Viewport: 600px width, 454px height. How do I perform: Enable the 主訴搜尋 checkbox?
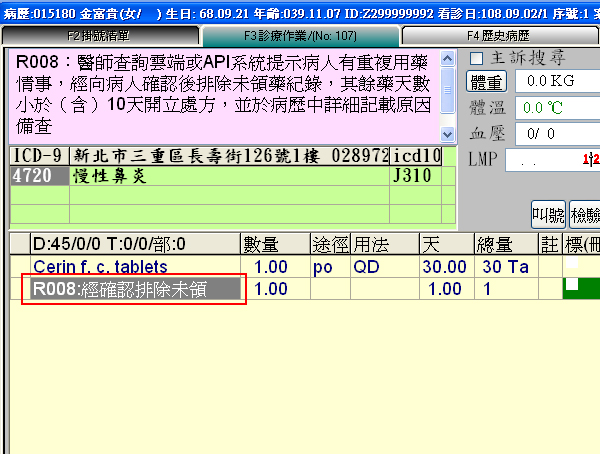[x=477, y=58]
